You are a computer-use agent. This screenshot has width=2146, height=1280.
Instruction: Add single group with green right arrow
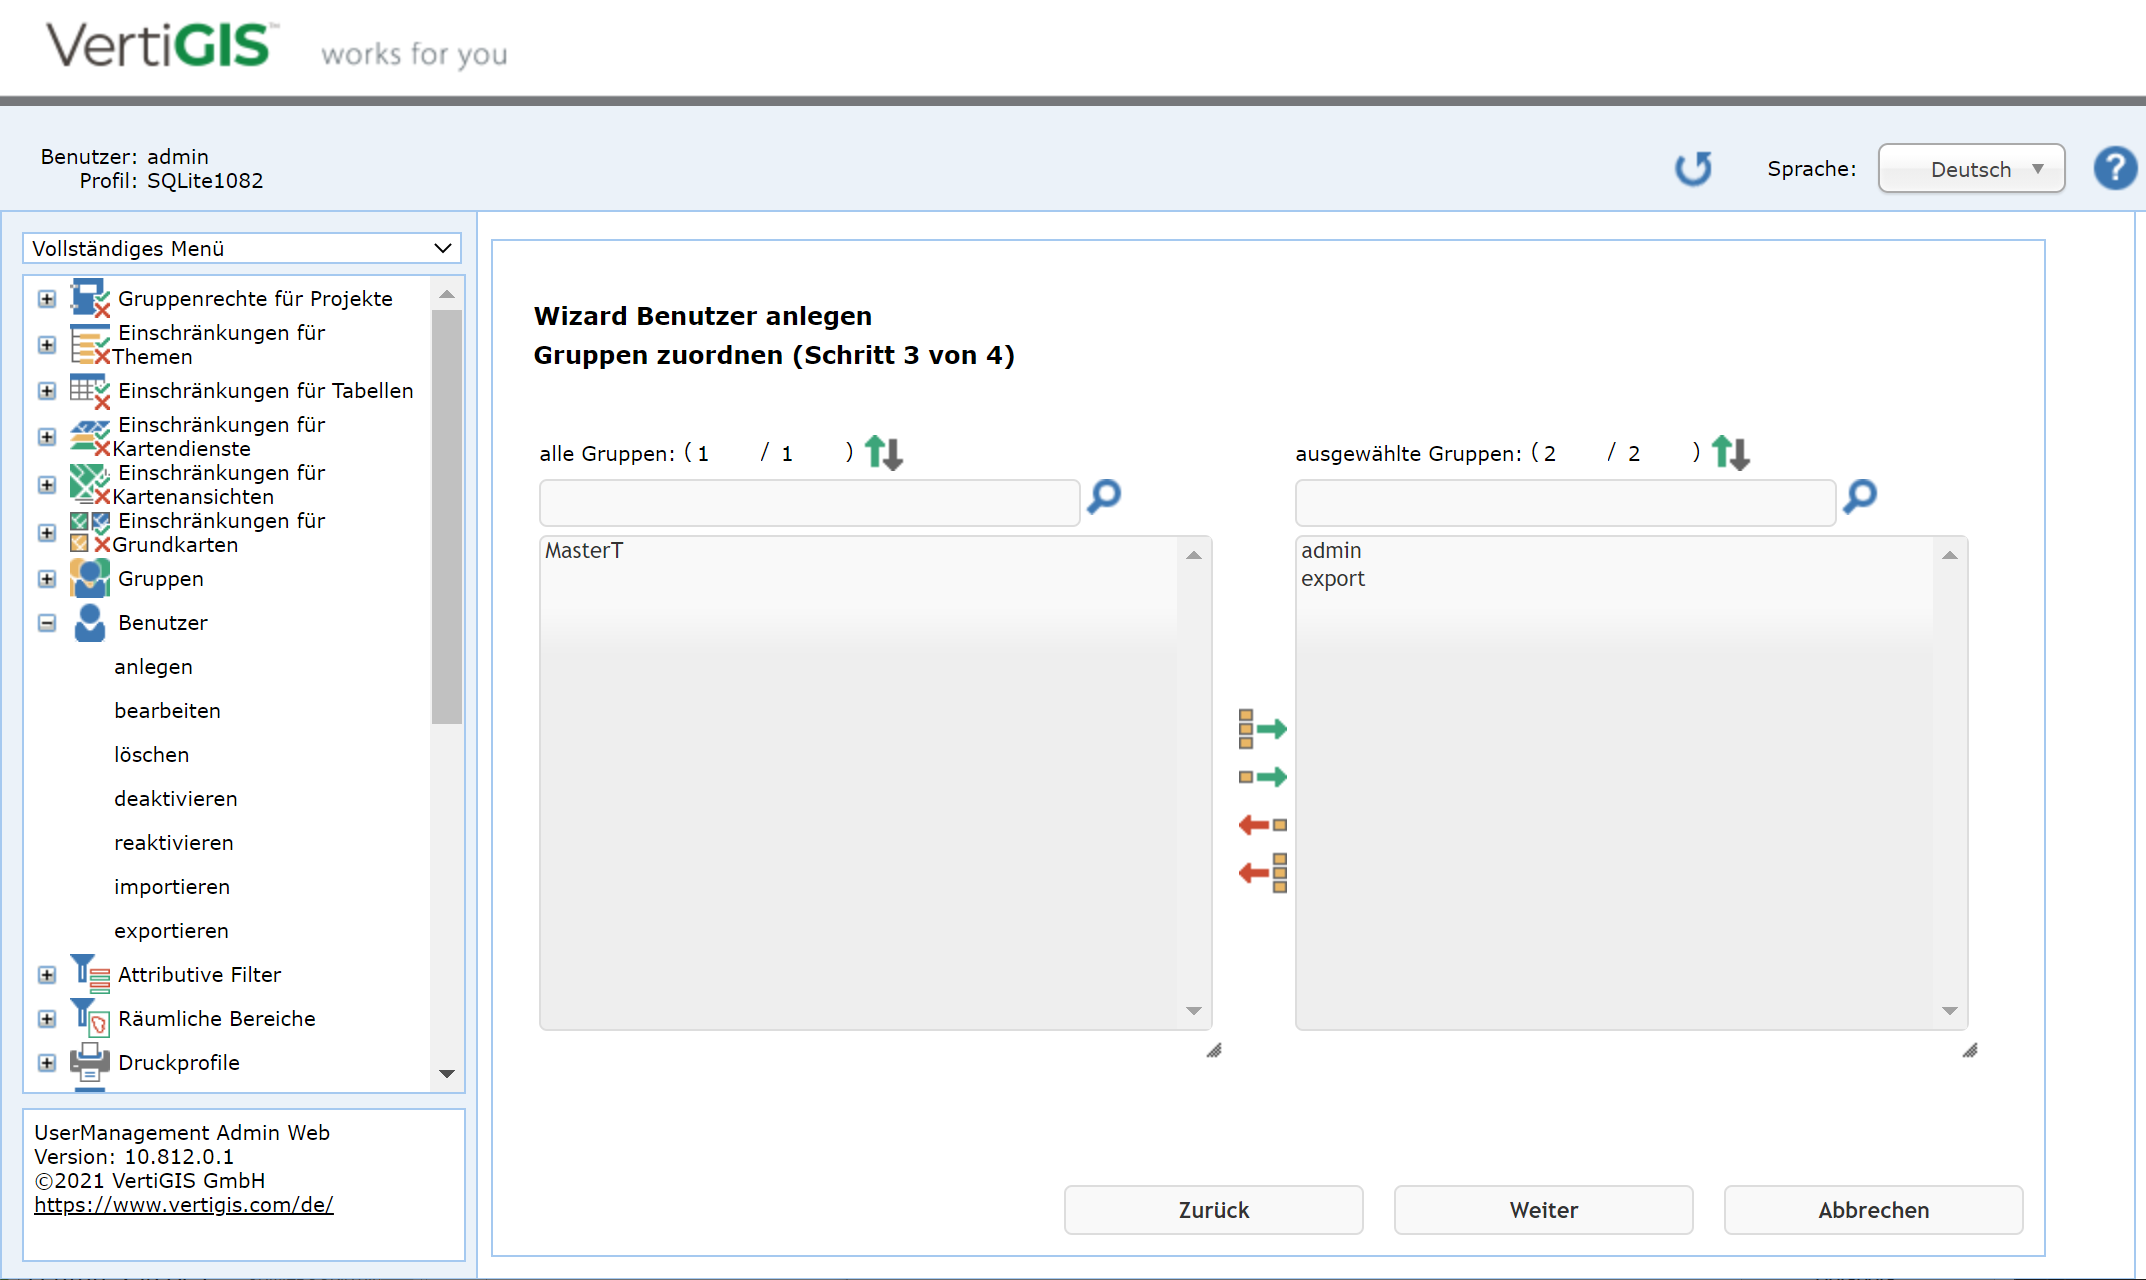pos(1262,777)
